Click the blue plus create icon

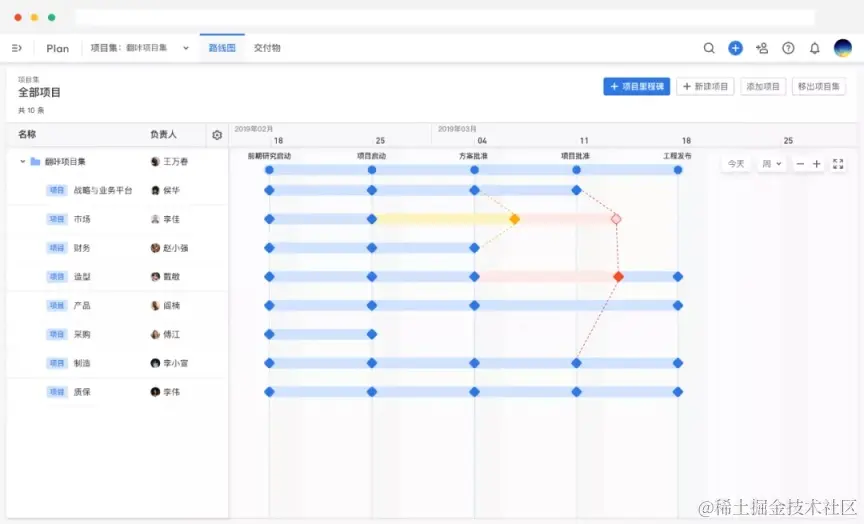click(x=735, y=48)
